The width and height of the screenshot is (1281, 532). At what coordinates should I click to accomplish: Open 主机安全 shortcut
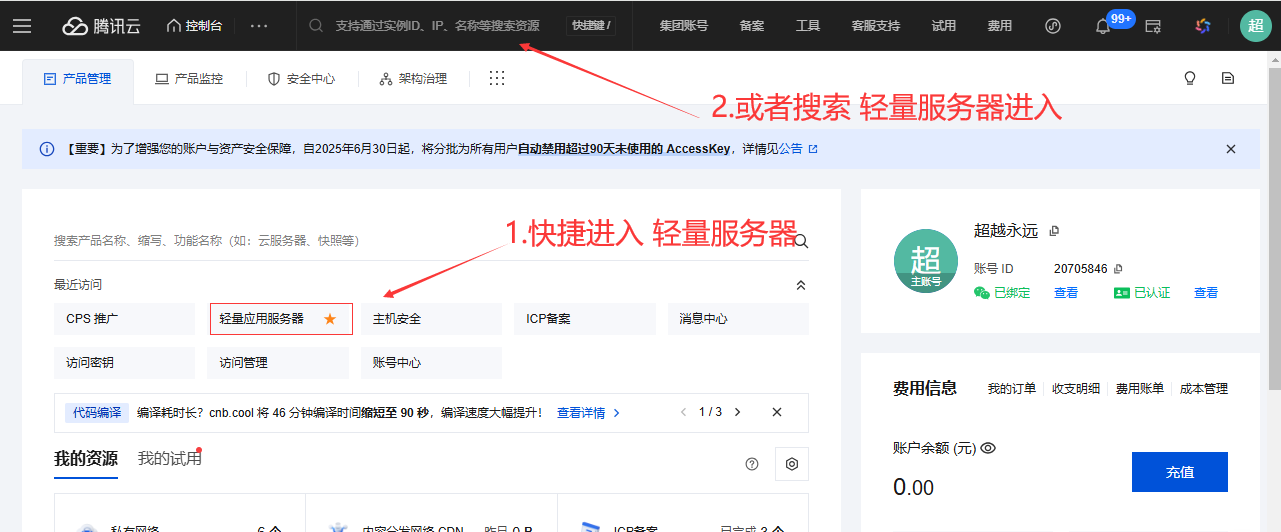coord(431,319)
